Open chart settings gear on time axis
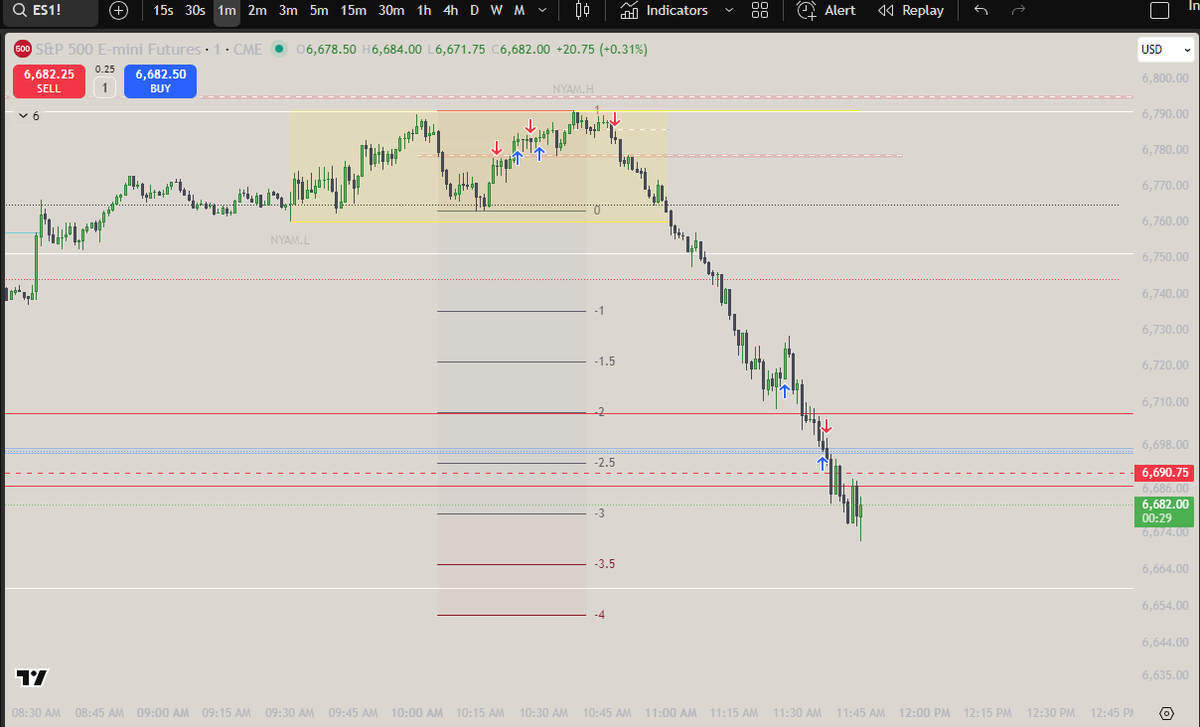This screenshot has width=1200, height=727. coord(1165,713)
